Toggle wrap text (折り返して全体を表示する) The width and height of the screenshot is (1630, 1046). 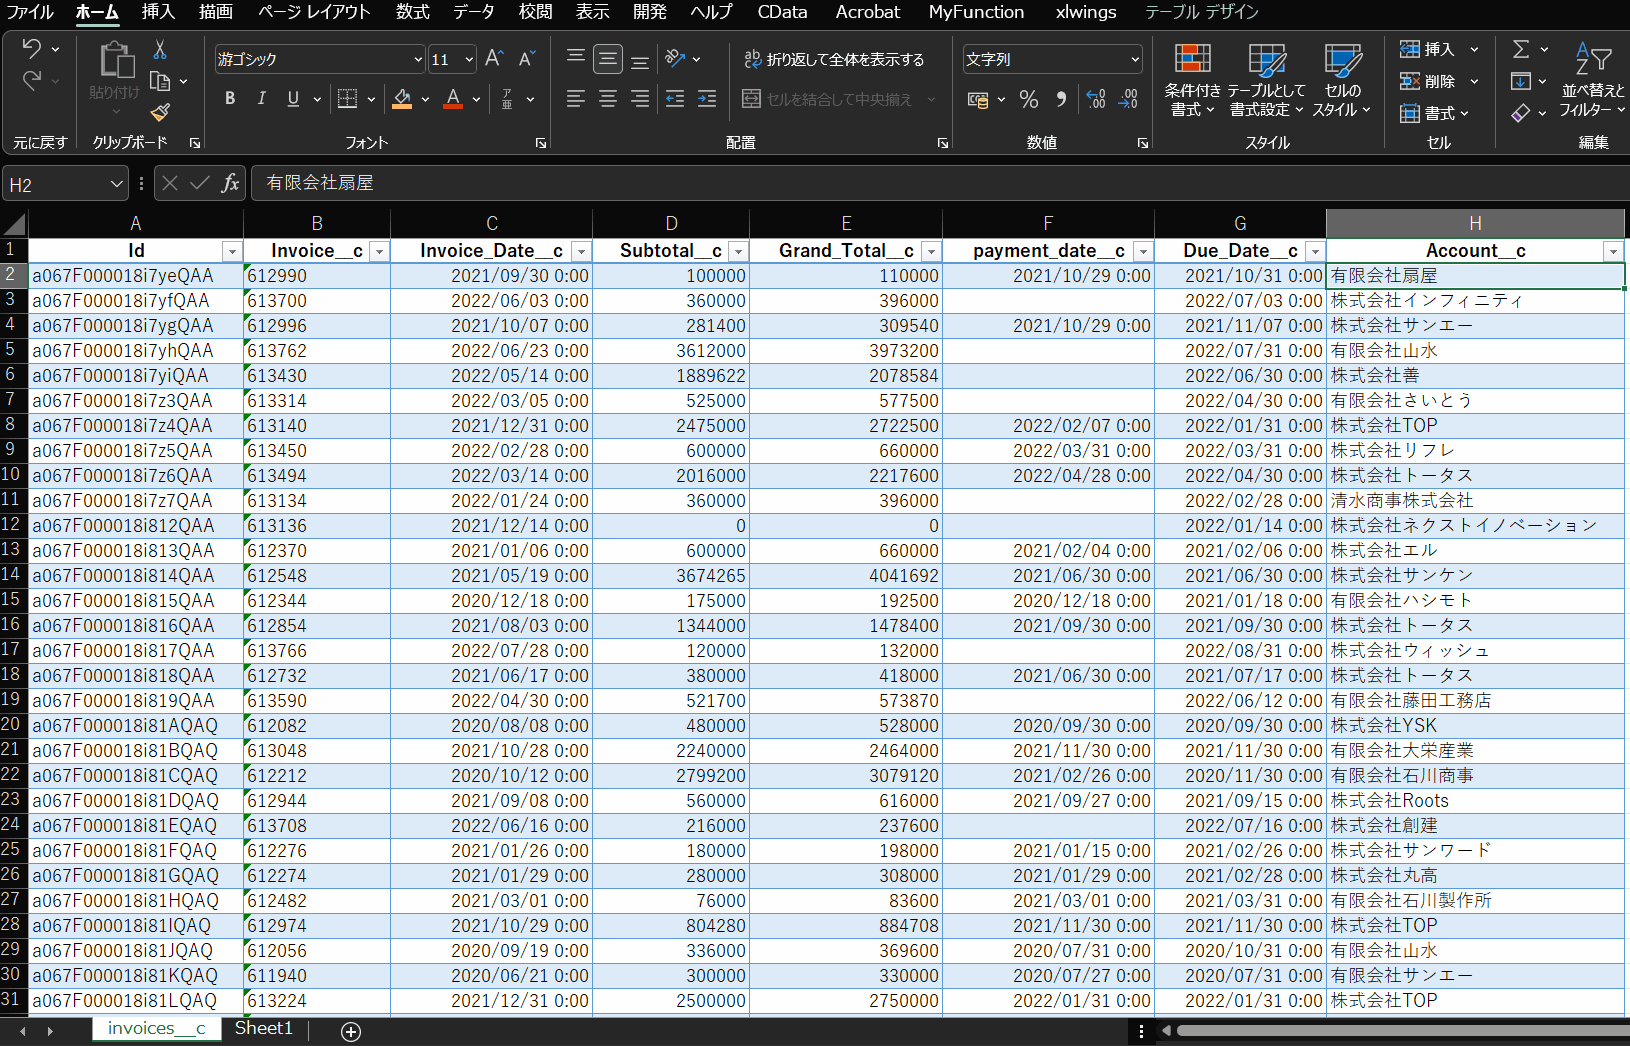click(834, 59)
